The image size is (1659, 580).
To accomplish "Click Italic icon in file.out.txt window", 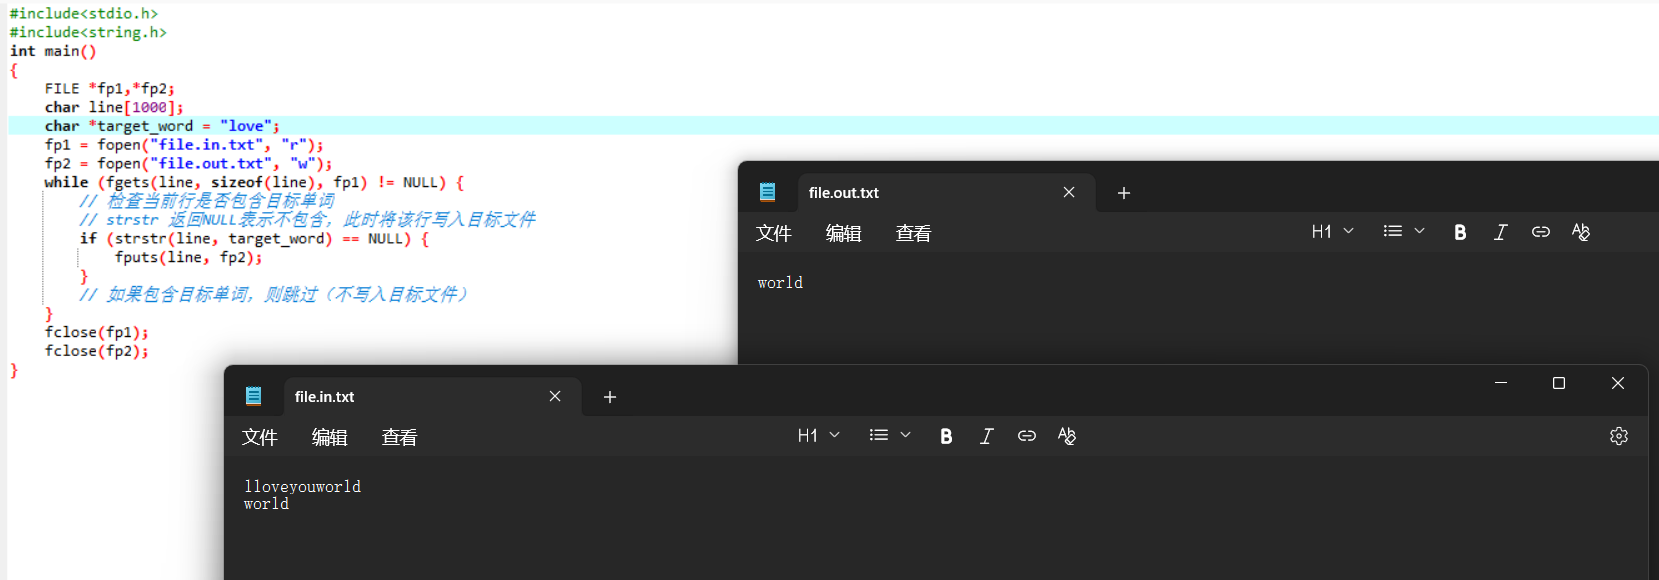I will click(1501, 232).
